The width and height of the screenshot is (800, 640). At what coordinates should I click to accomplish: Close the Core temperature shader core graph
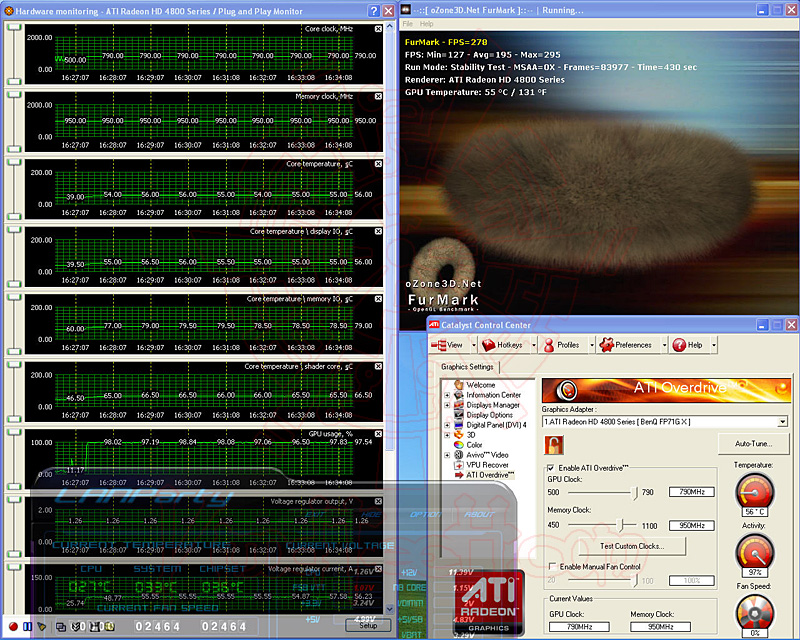tap(378, 366)
